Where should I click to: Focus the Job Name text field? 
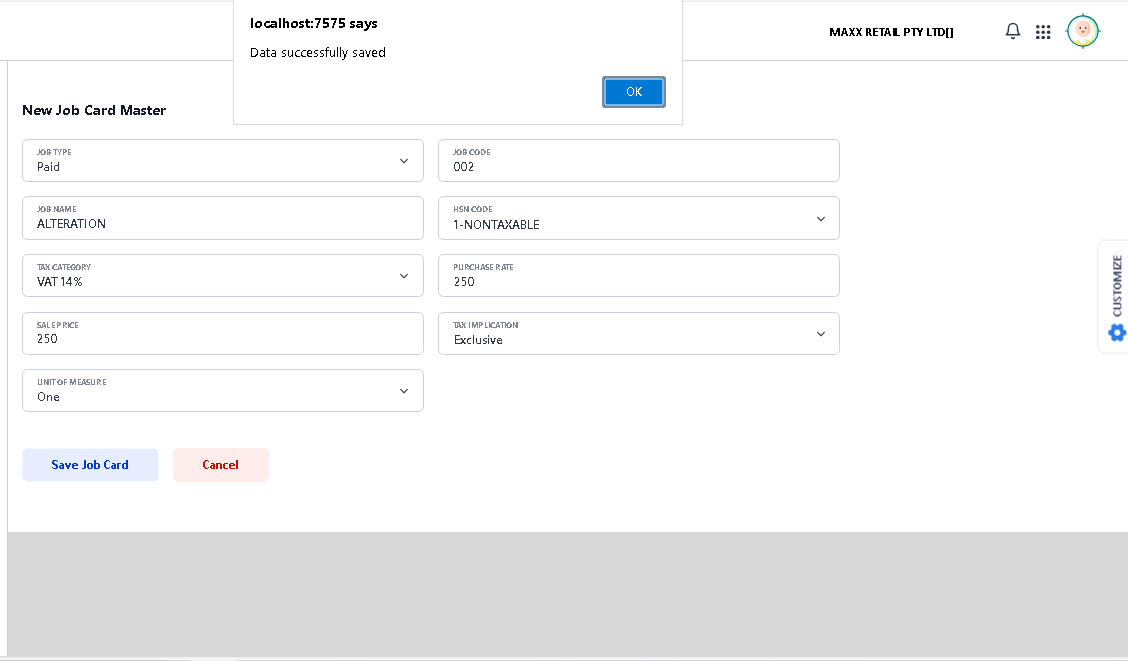coord(222,218)
